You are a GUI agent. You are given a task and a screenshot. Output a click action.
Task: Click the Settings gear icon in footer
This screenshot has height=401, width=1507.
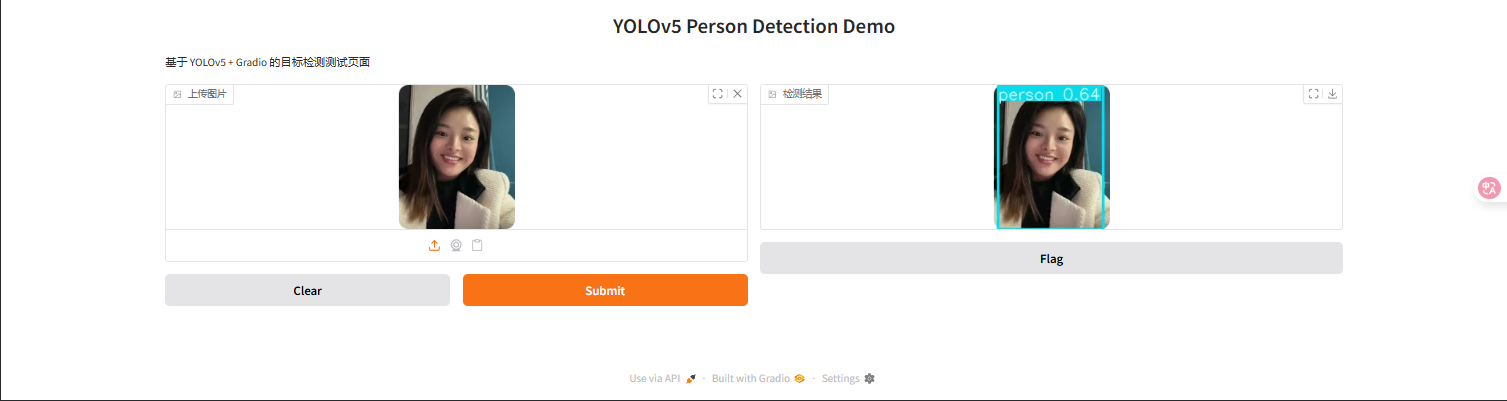coord(869,379)
